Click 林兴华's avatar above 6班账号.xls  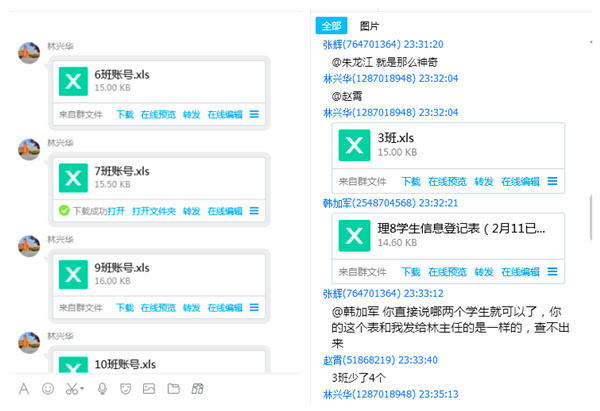[x=29, y=53]
